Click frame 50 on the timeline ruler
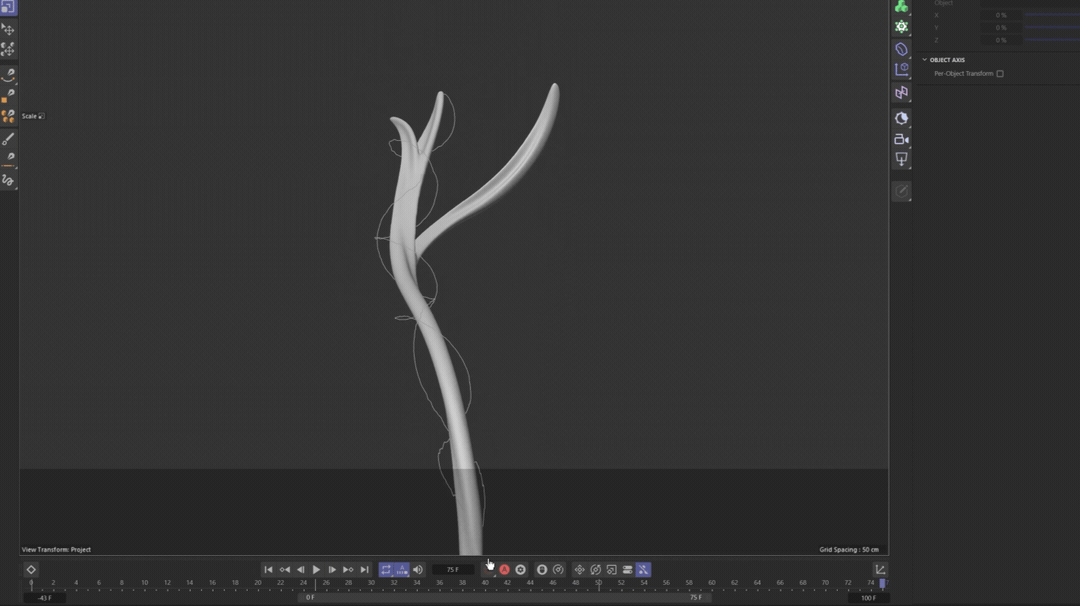Image resolution: width=1080 pixels, height=606 pixels. pos(599,583)
